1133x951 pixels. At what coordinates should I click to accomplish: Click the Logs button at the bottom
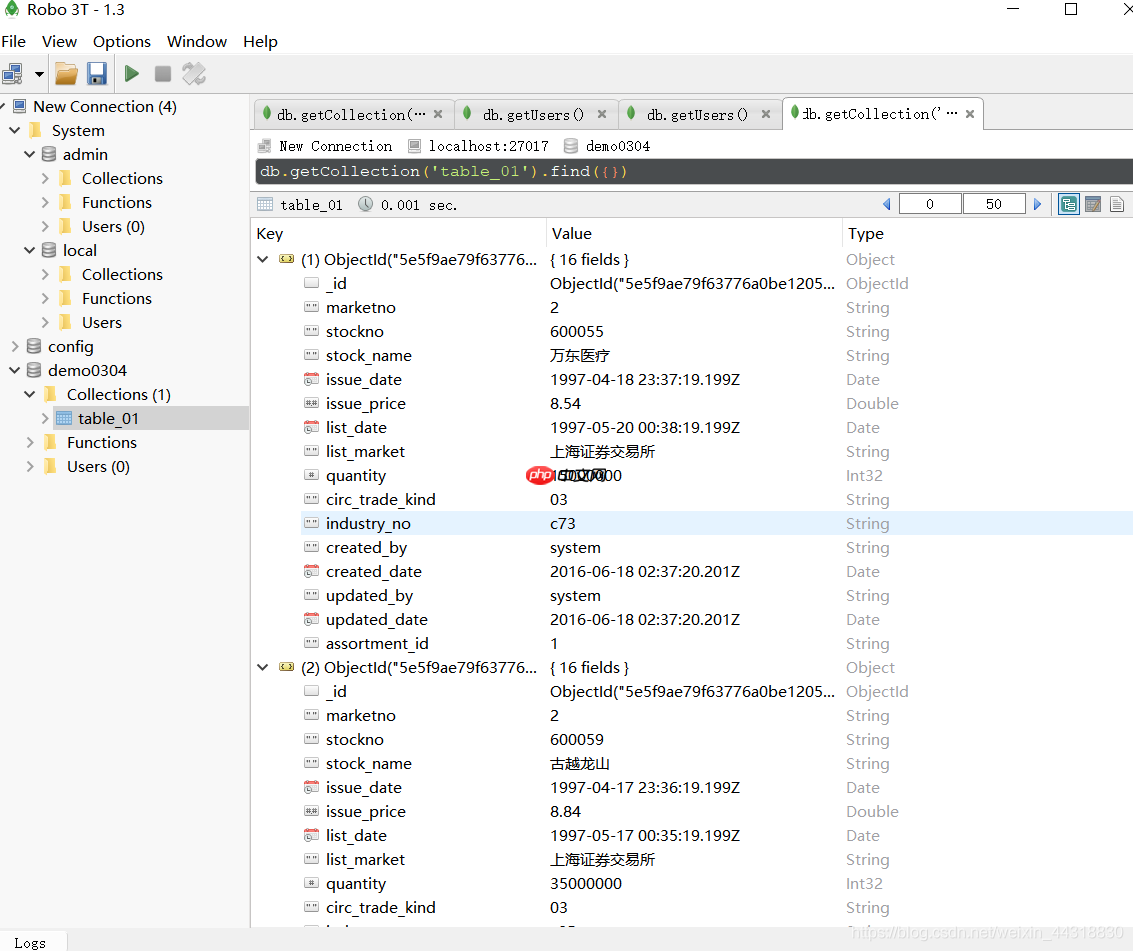pyautogui.click(x=32, y=942)
